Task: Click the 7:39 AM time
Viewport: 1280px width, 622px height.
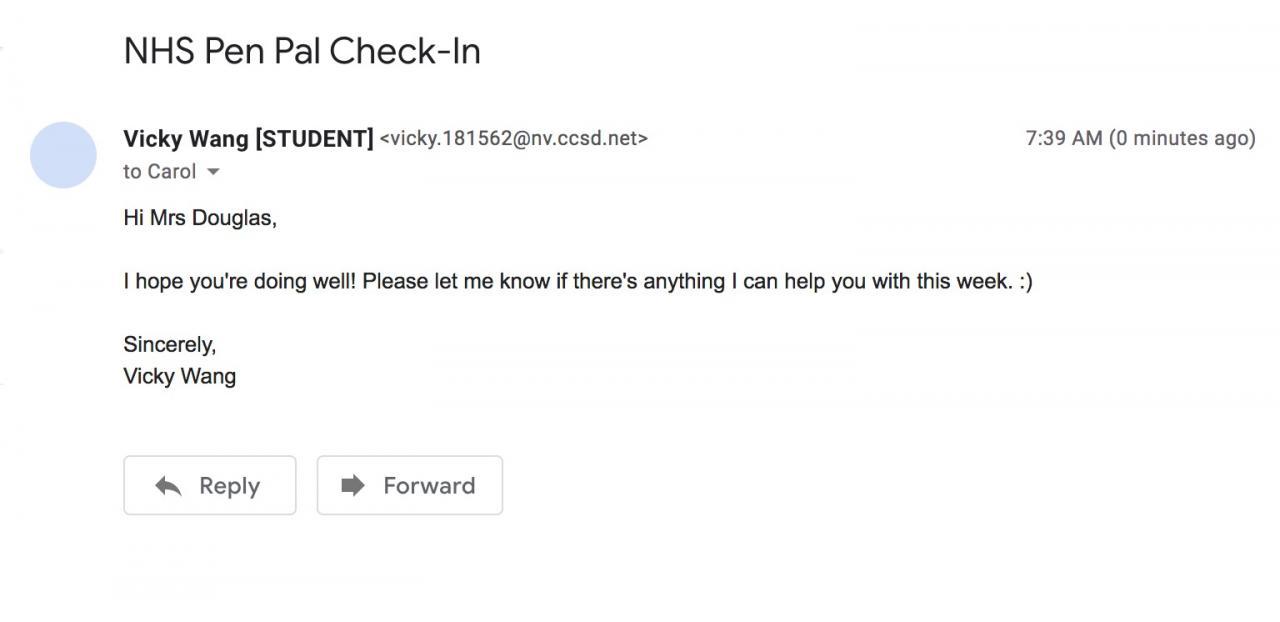Action: [1063, 139]
